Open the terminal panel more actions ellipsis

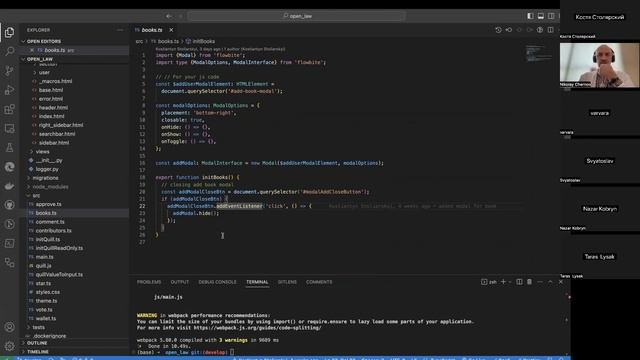540,282
